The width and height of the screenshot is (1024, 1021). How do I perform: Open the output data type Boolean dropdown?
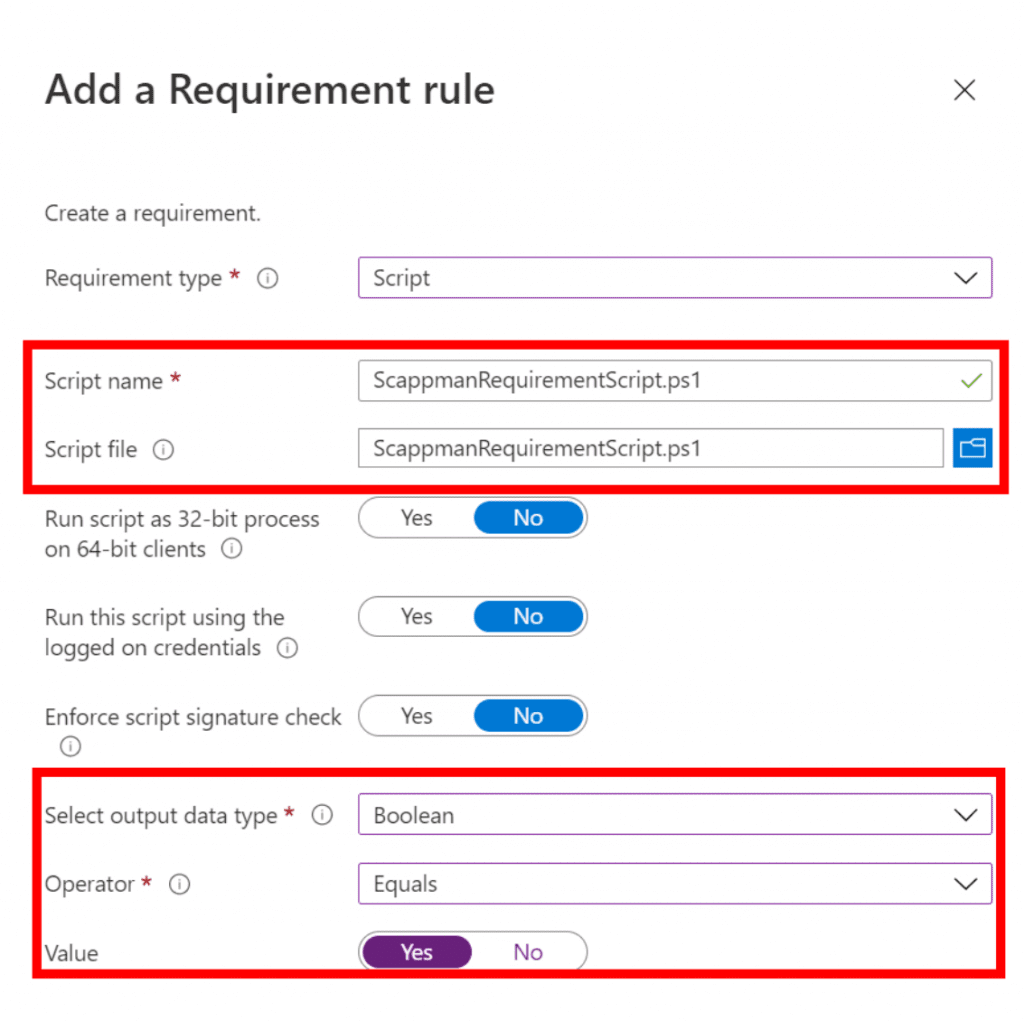coord(675,815)
